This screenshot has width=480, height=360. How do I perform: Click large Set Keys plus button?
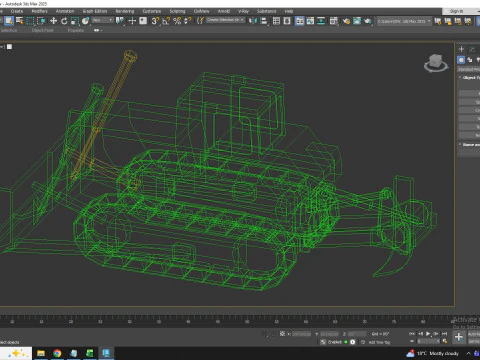click(x=459, y=337)
